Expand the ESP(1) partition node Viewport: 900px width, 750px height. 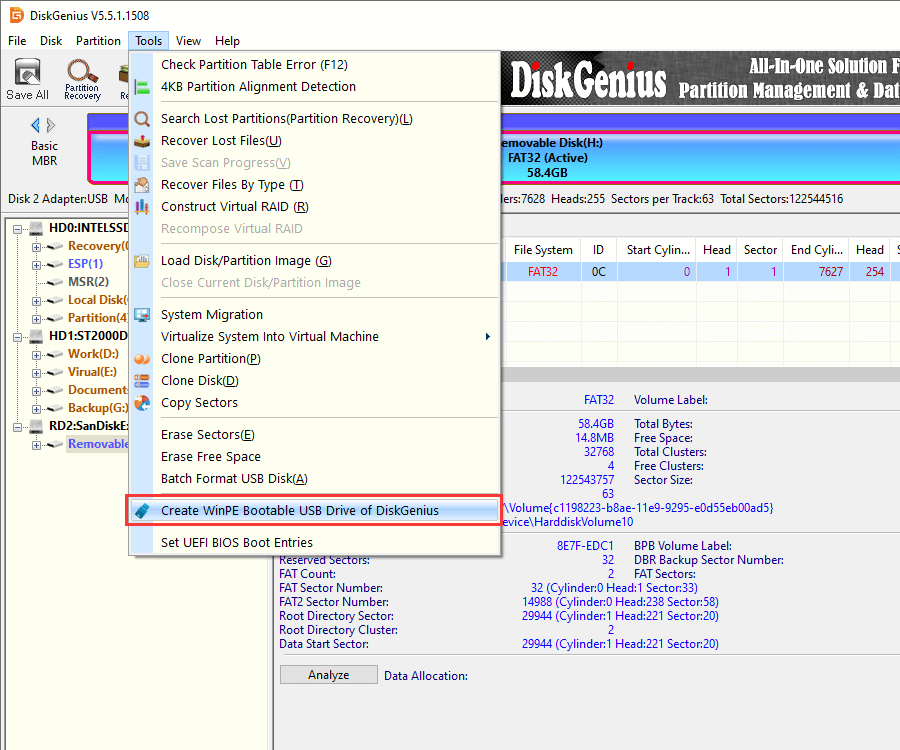(x=36, y=265)
